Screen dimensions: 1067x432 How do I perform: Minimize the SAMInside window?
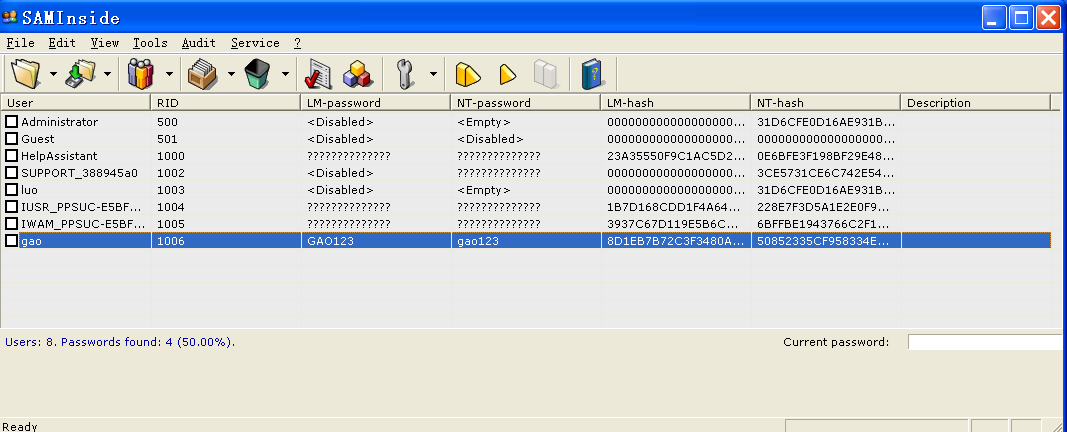(x=995, y=17)
